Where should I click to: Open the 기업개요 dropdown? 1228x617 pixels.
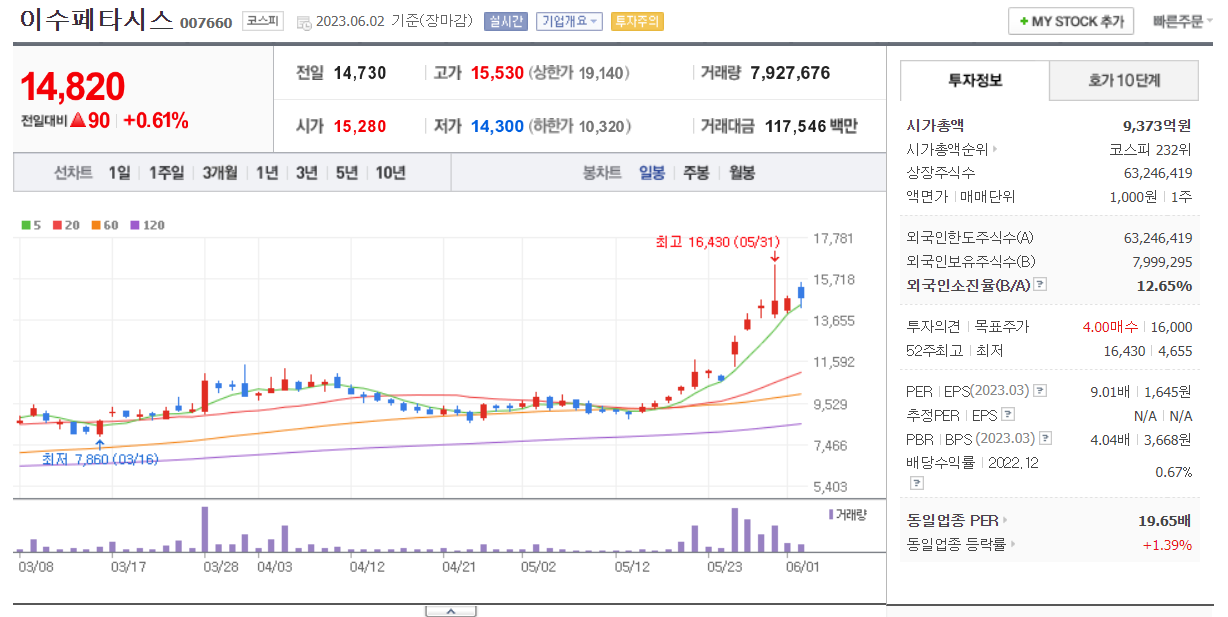click(x=568, y=21)
